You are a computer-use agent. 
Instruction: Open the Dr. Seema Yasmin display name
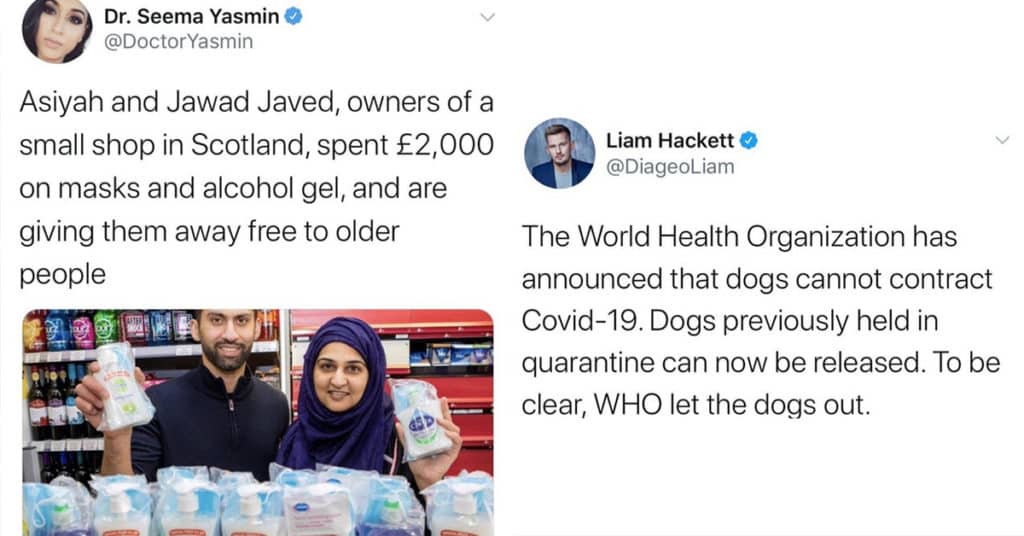(x=192, y=16)
